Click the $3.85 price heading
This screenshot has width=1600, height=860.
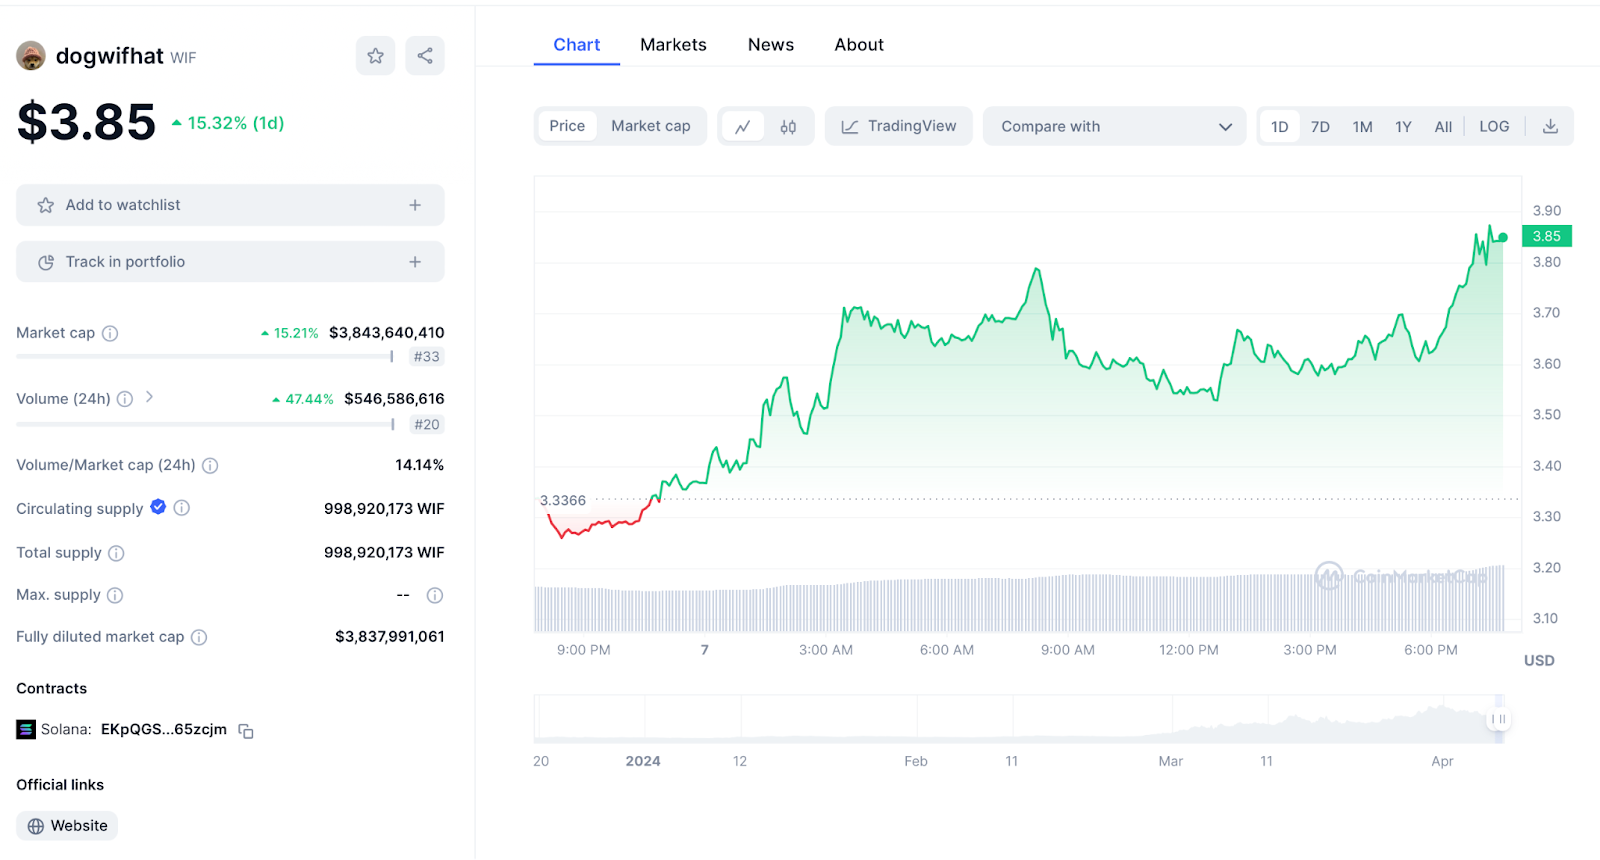pos(86,123)
